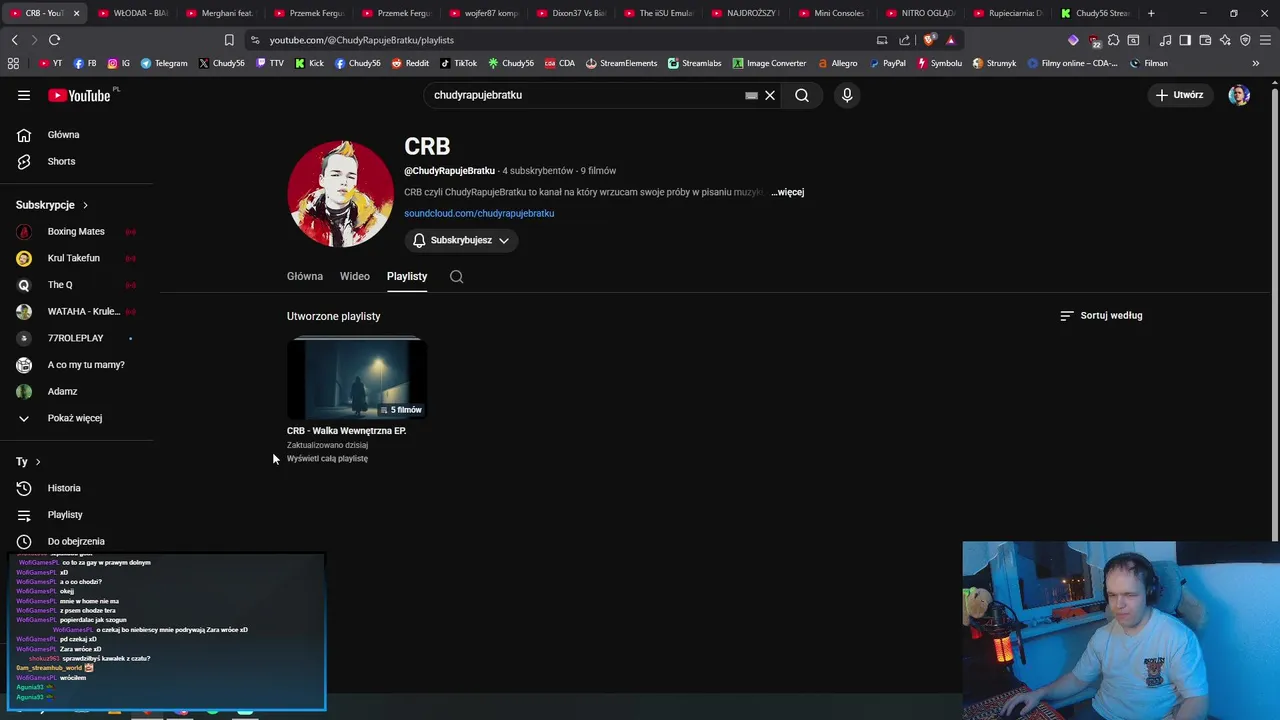The width and height of the screenshot is (1280, 720).
Task: Open soundcloud.com/chudyrapujebratku link
Action: point(479,213)
